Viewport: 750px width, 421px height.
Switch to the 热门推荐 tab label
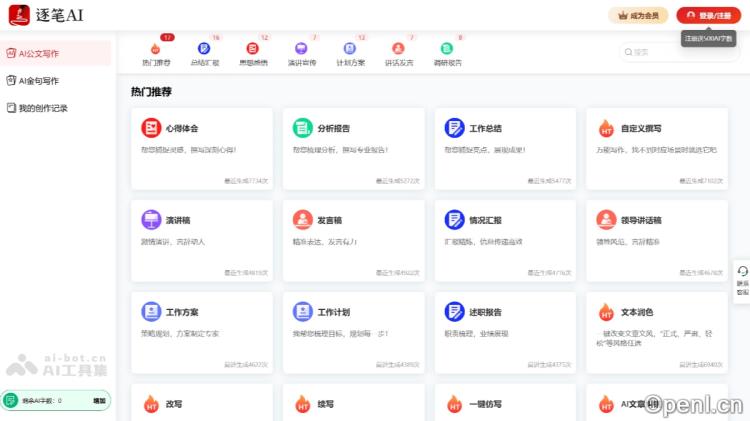click(x=156, y=63)
